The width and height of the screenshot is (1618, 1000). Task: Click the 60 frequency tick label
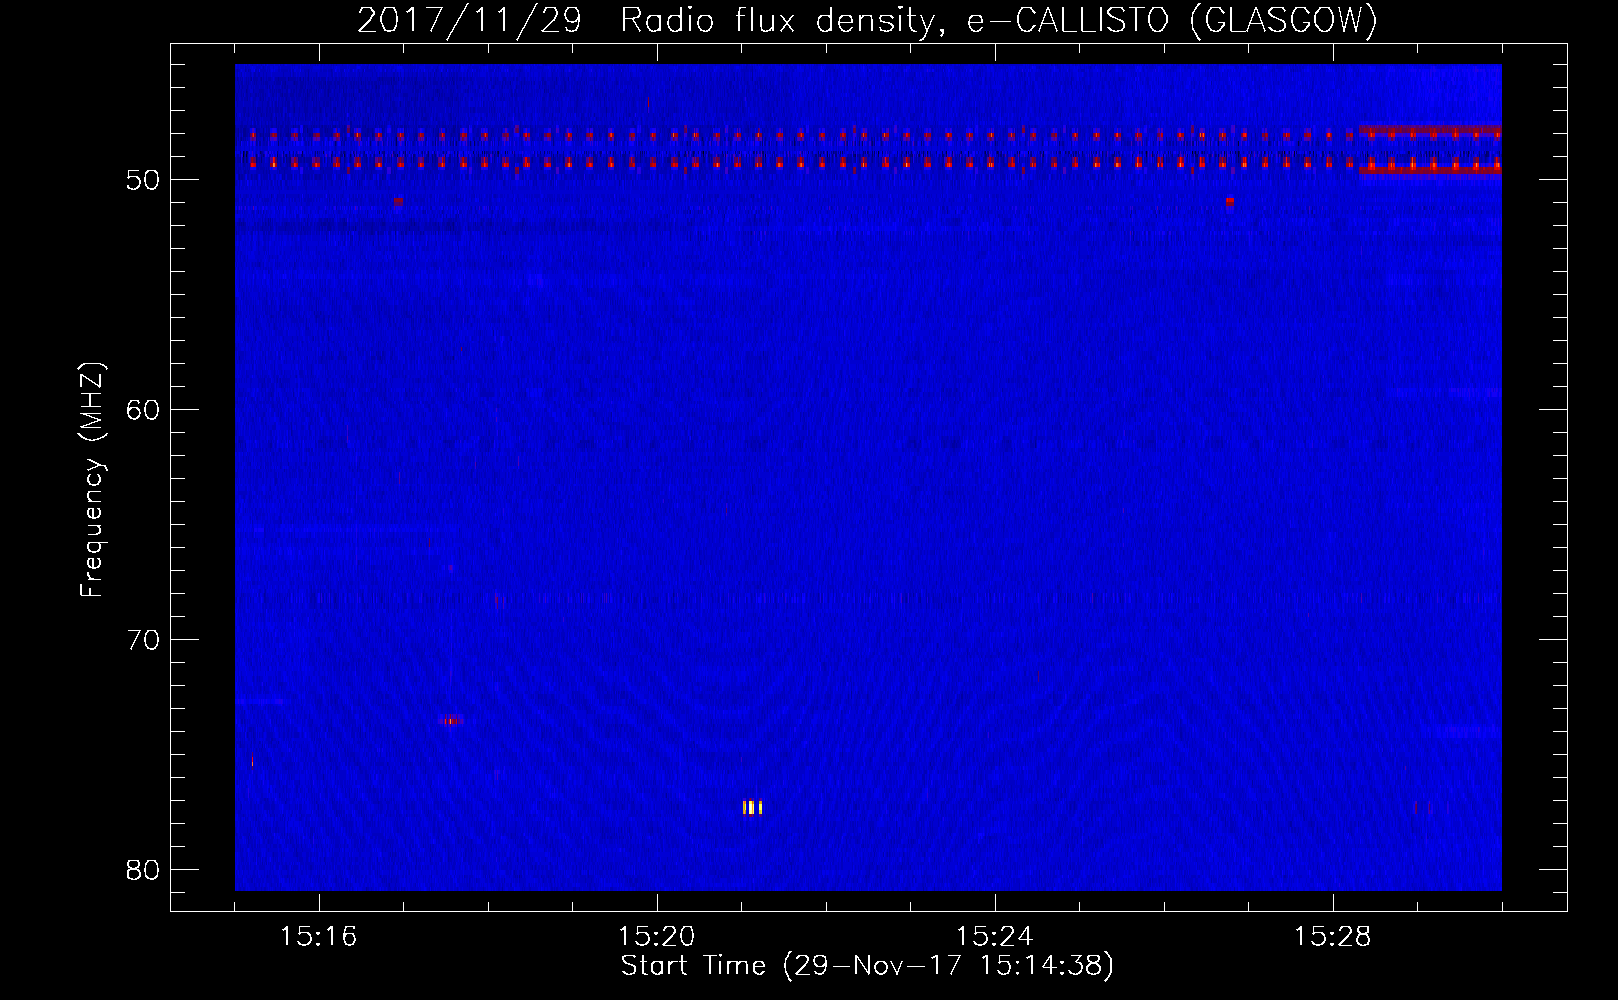(x=144, y=410)
